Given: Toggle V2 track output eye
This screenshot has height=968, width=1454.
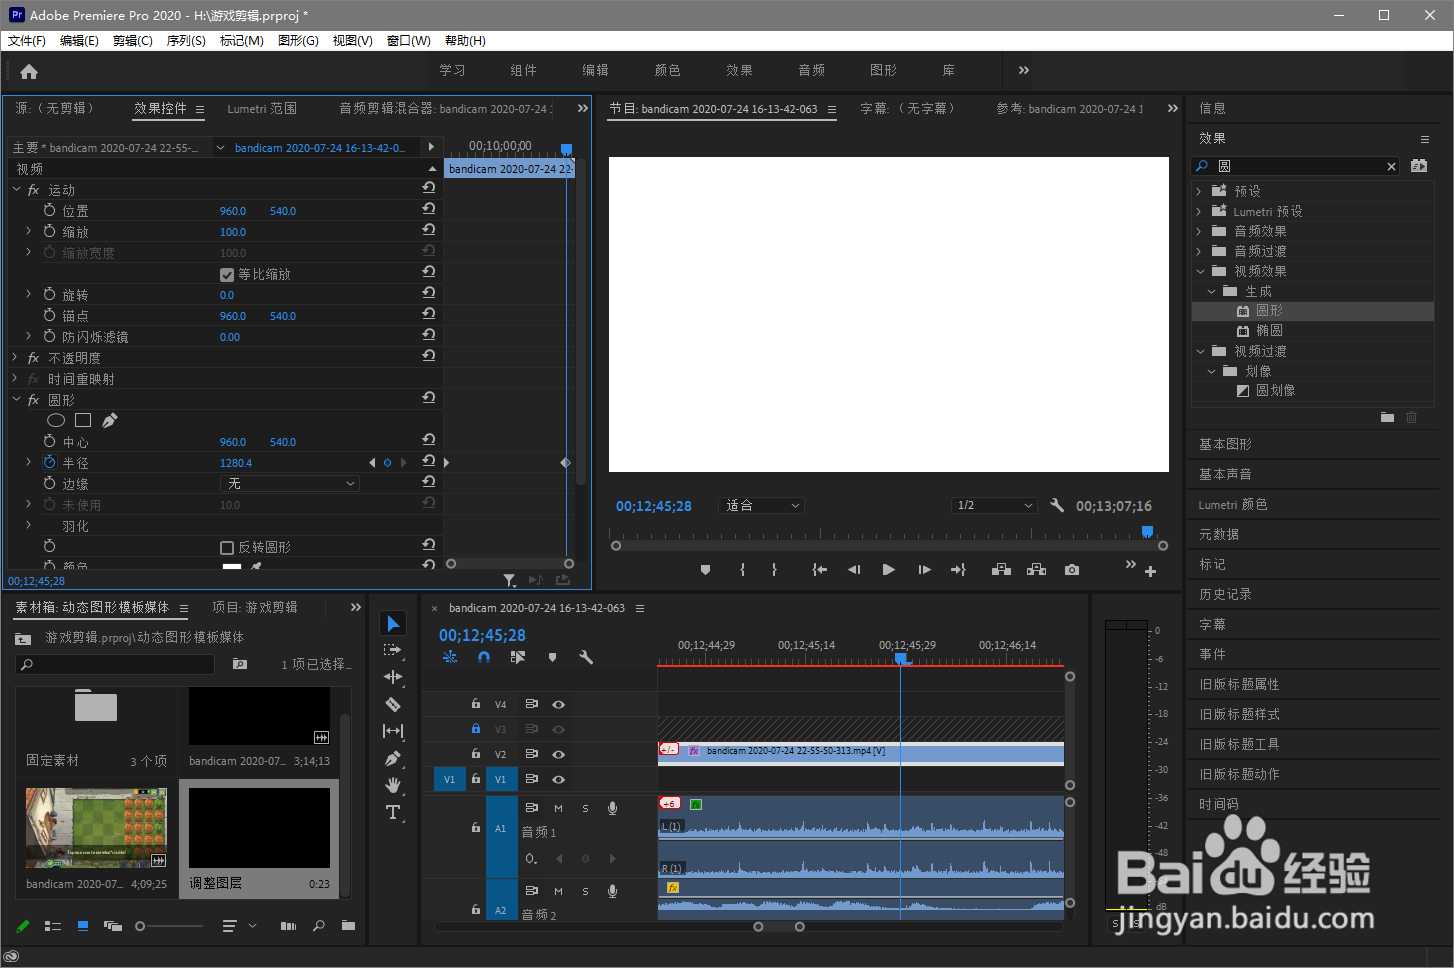Looking at the screenshot, I should coord(559,754).
